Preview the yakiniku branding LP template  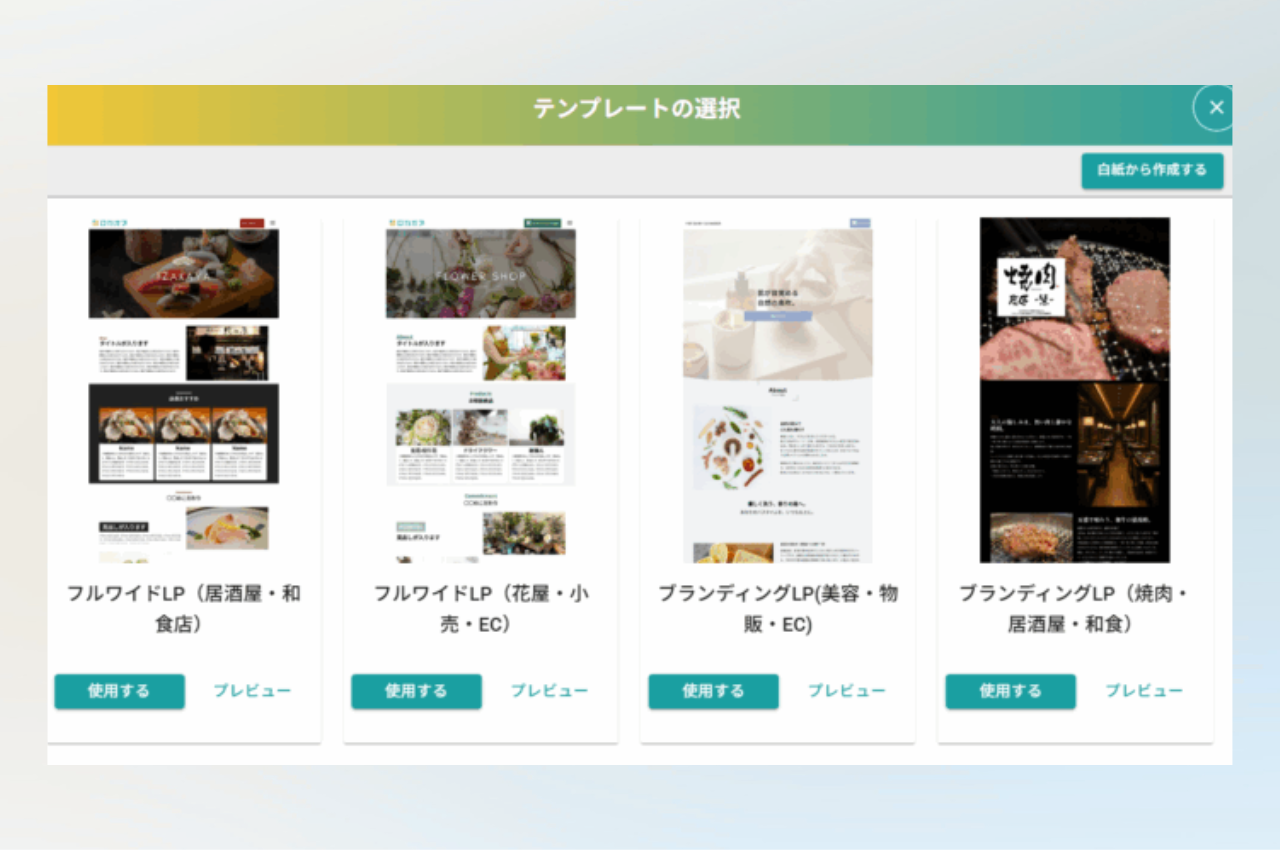coord(1143,691)
